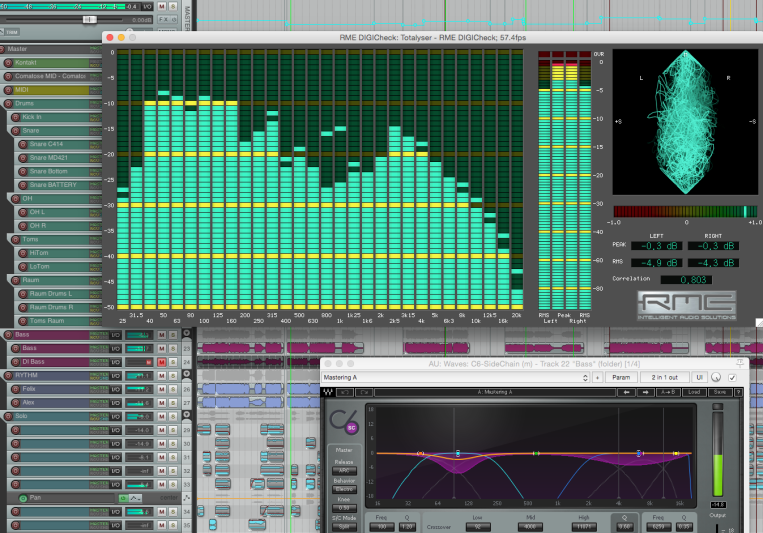
Task: Arm record on Snare MD421 track
Action: (23, 158)
